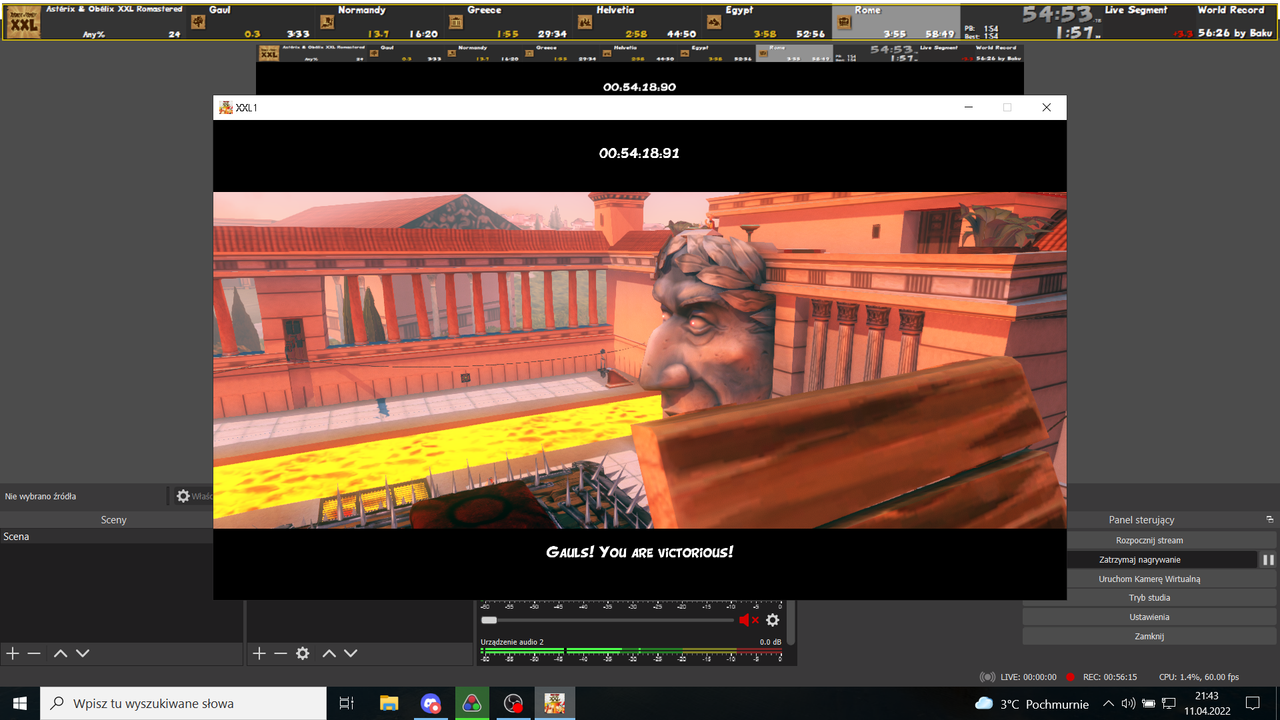Adjust the audio mixer volume slider
The height and width of the screenshot is (720, 1280).
pos(608,620)
